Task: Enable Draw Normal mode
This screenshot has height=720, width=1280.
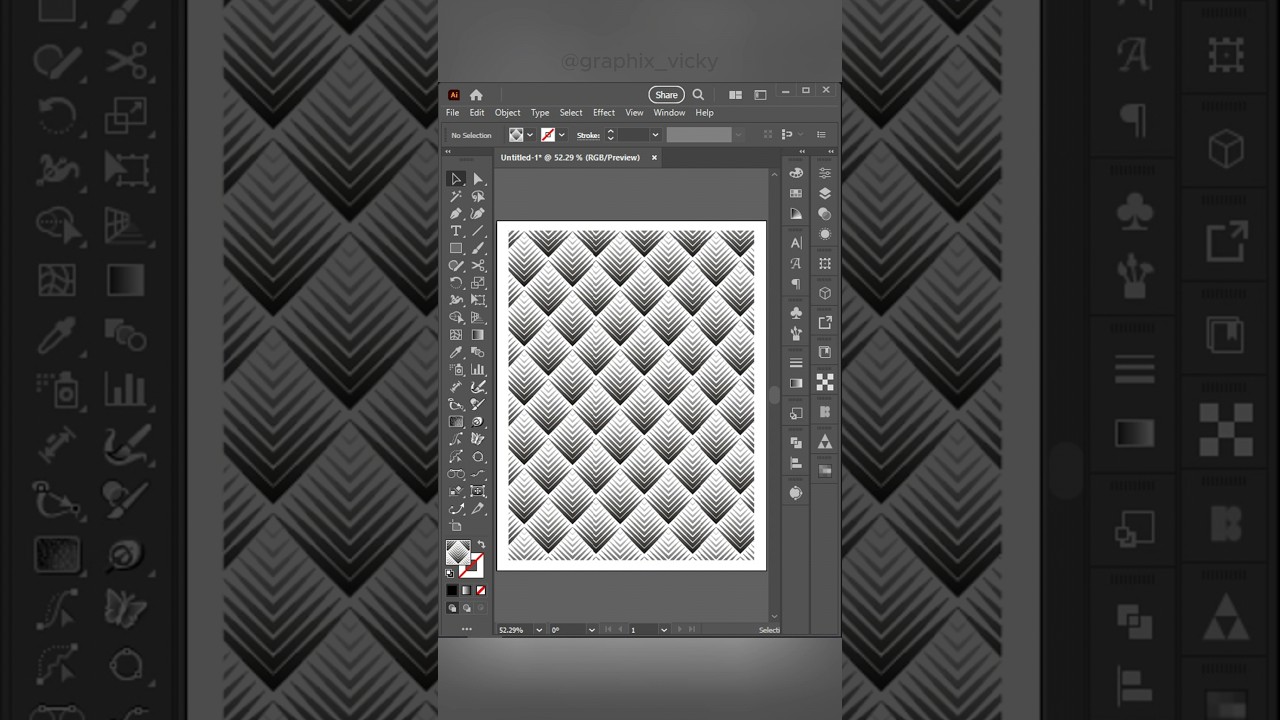Action: pos(452,608)
